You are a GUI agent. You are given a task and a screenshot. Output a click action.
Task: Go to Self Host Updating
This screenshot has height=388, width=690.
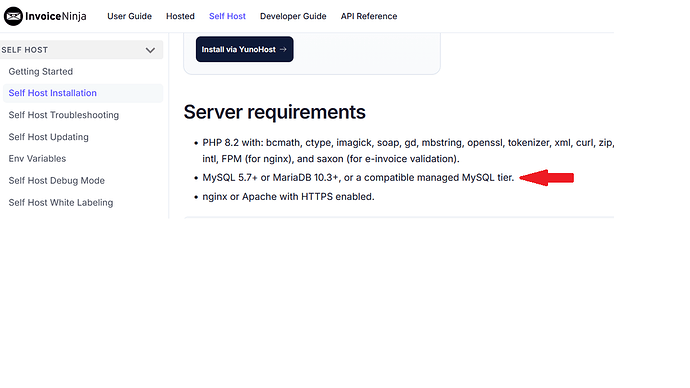[48, 137]
